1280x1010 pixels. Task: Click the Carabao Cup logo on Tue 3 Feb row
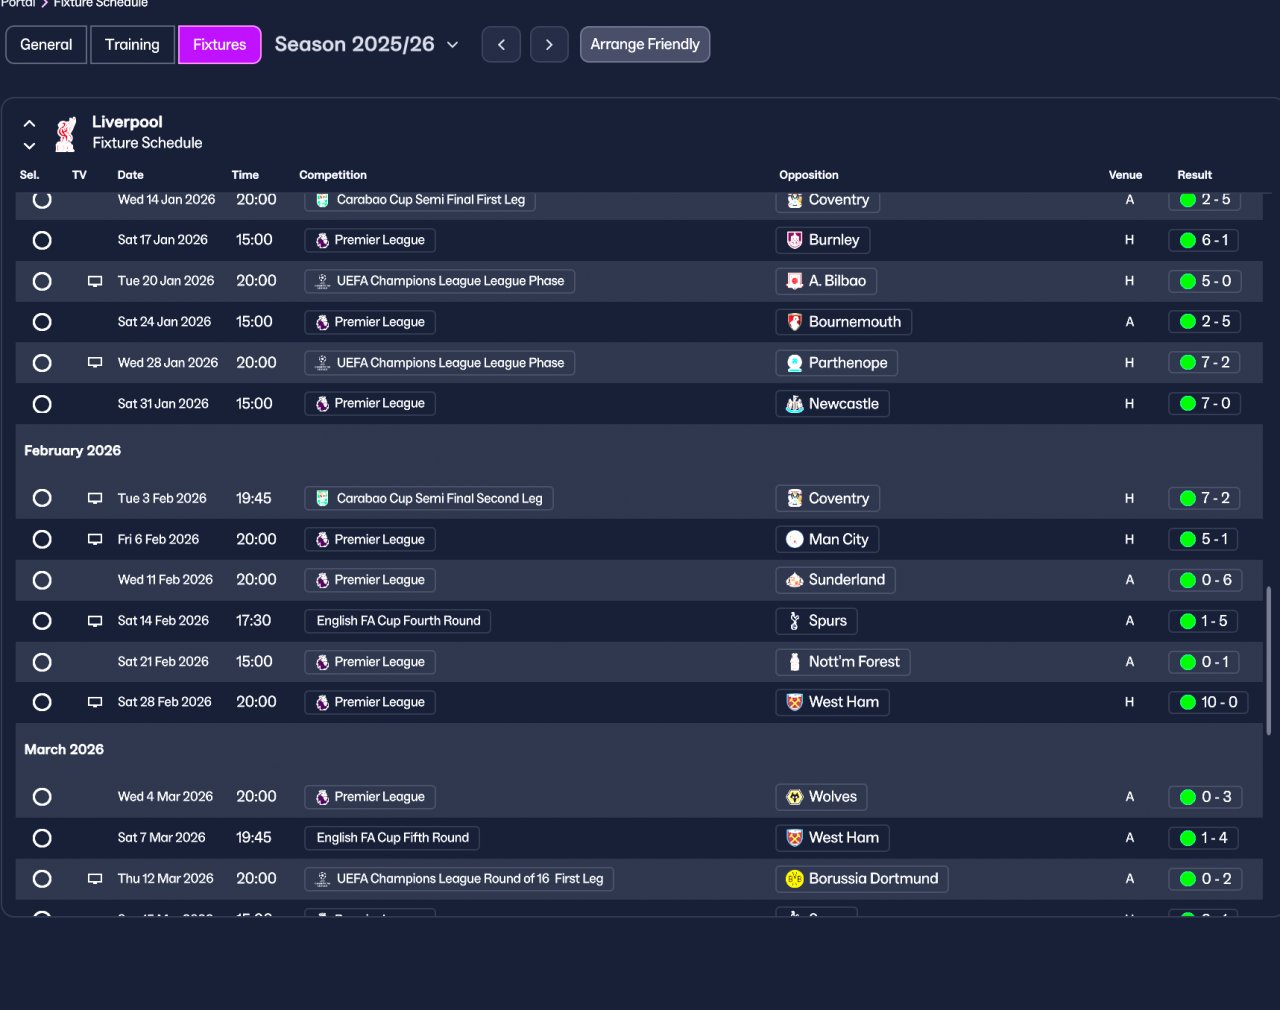pyautogui.click(x=322, y=498)
